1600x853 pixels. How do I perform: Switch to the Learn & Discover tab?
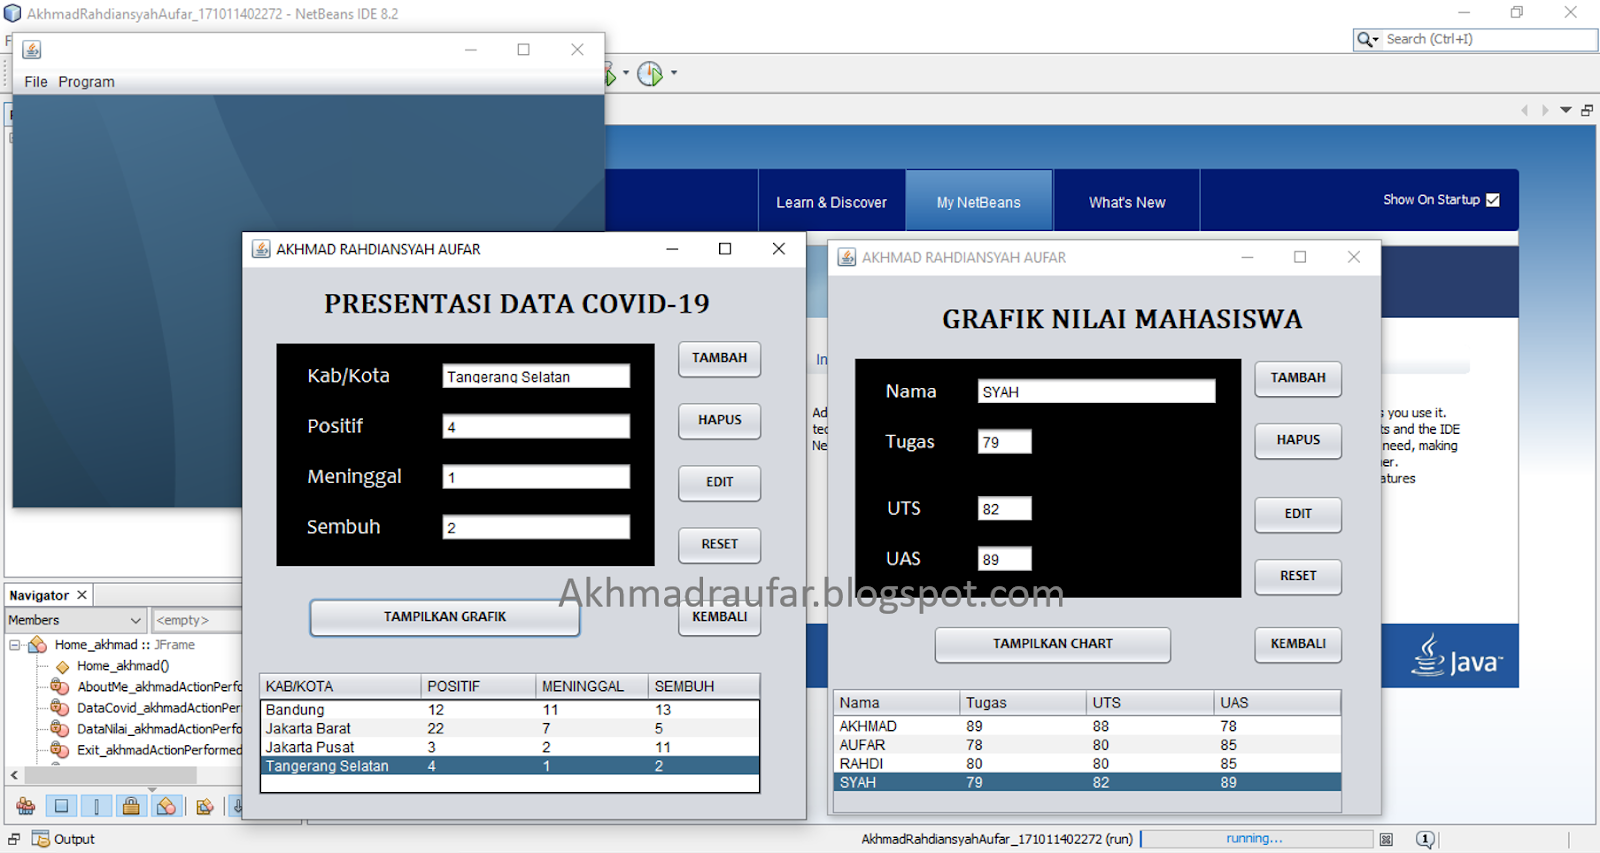pyautogui.click(x=831, y=202)
